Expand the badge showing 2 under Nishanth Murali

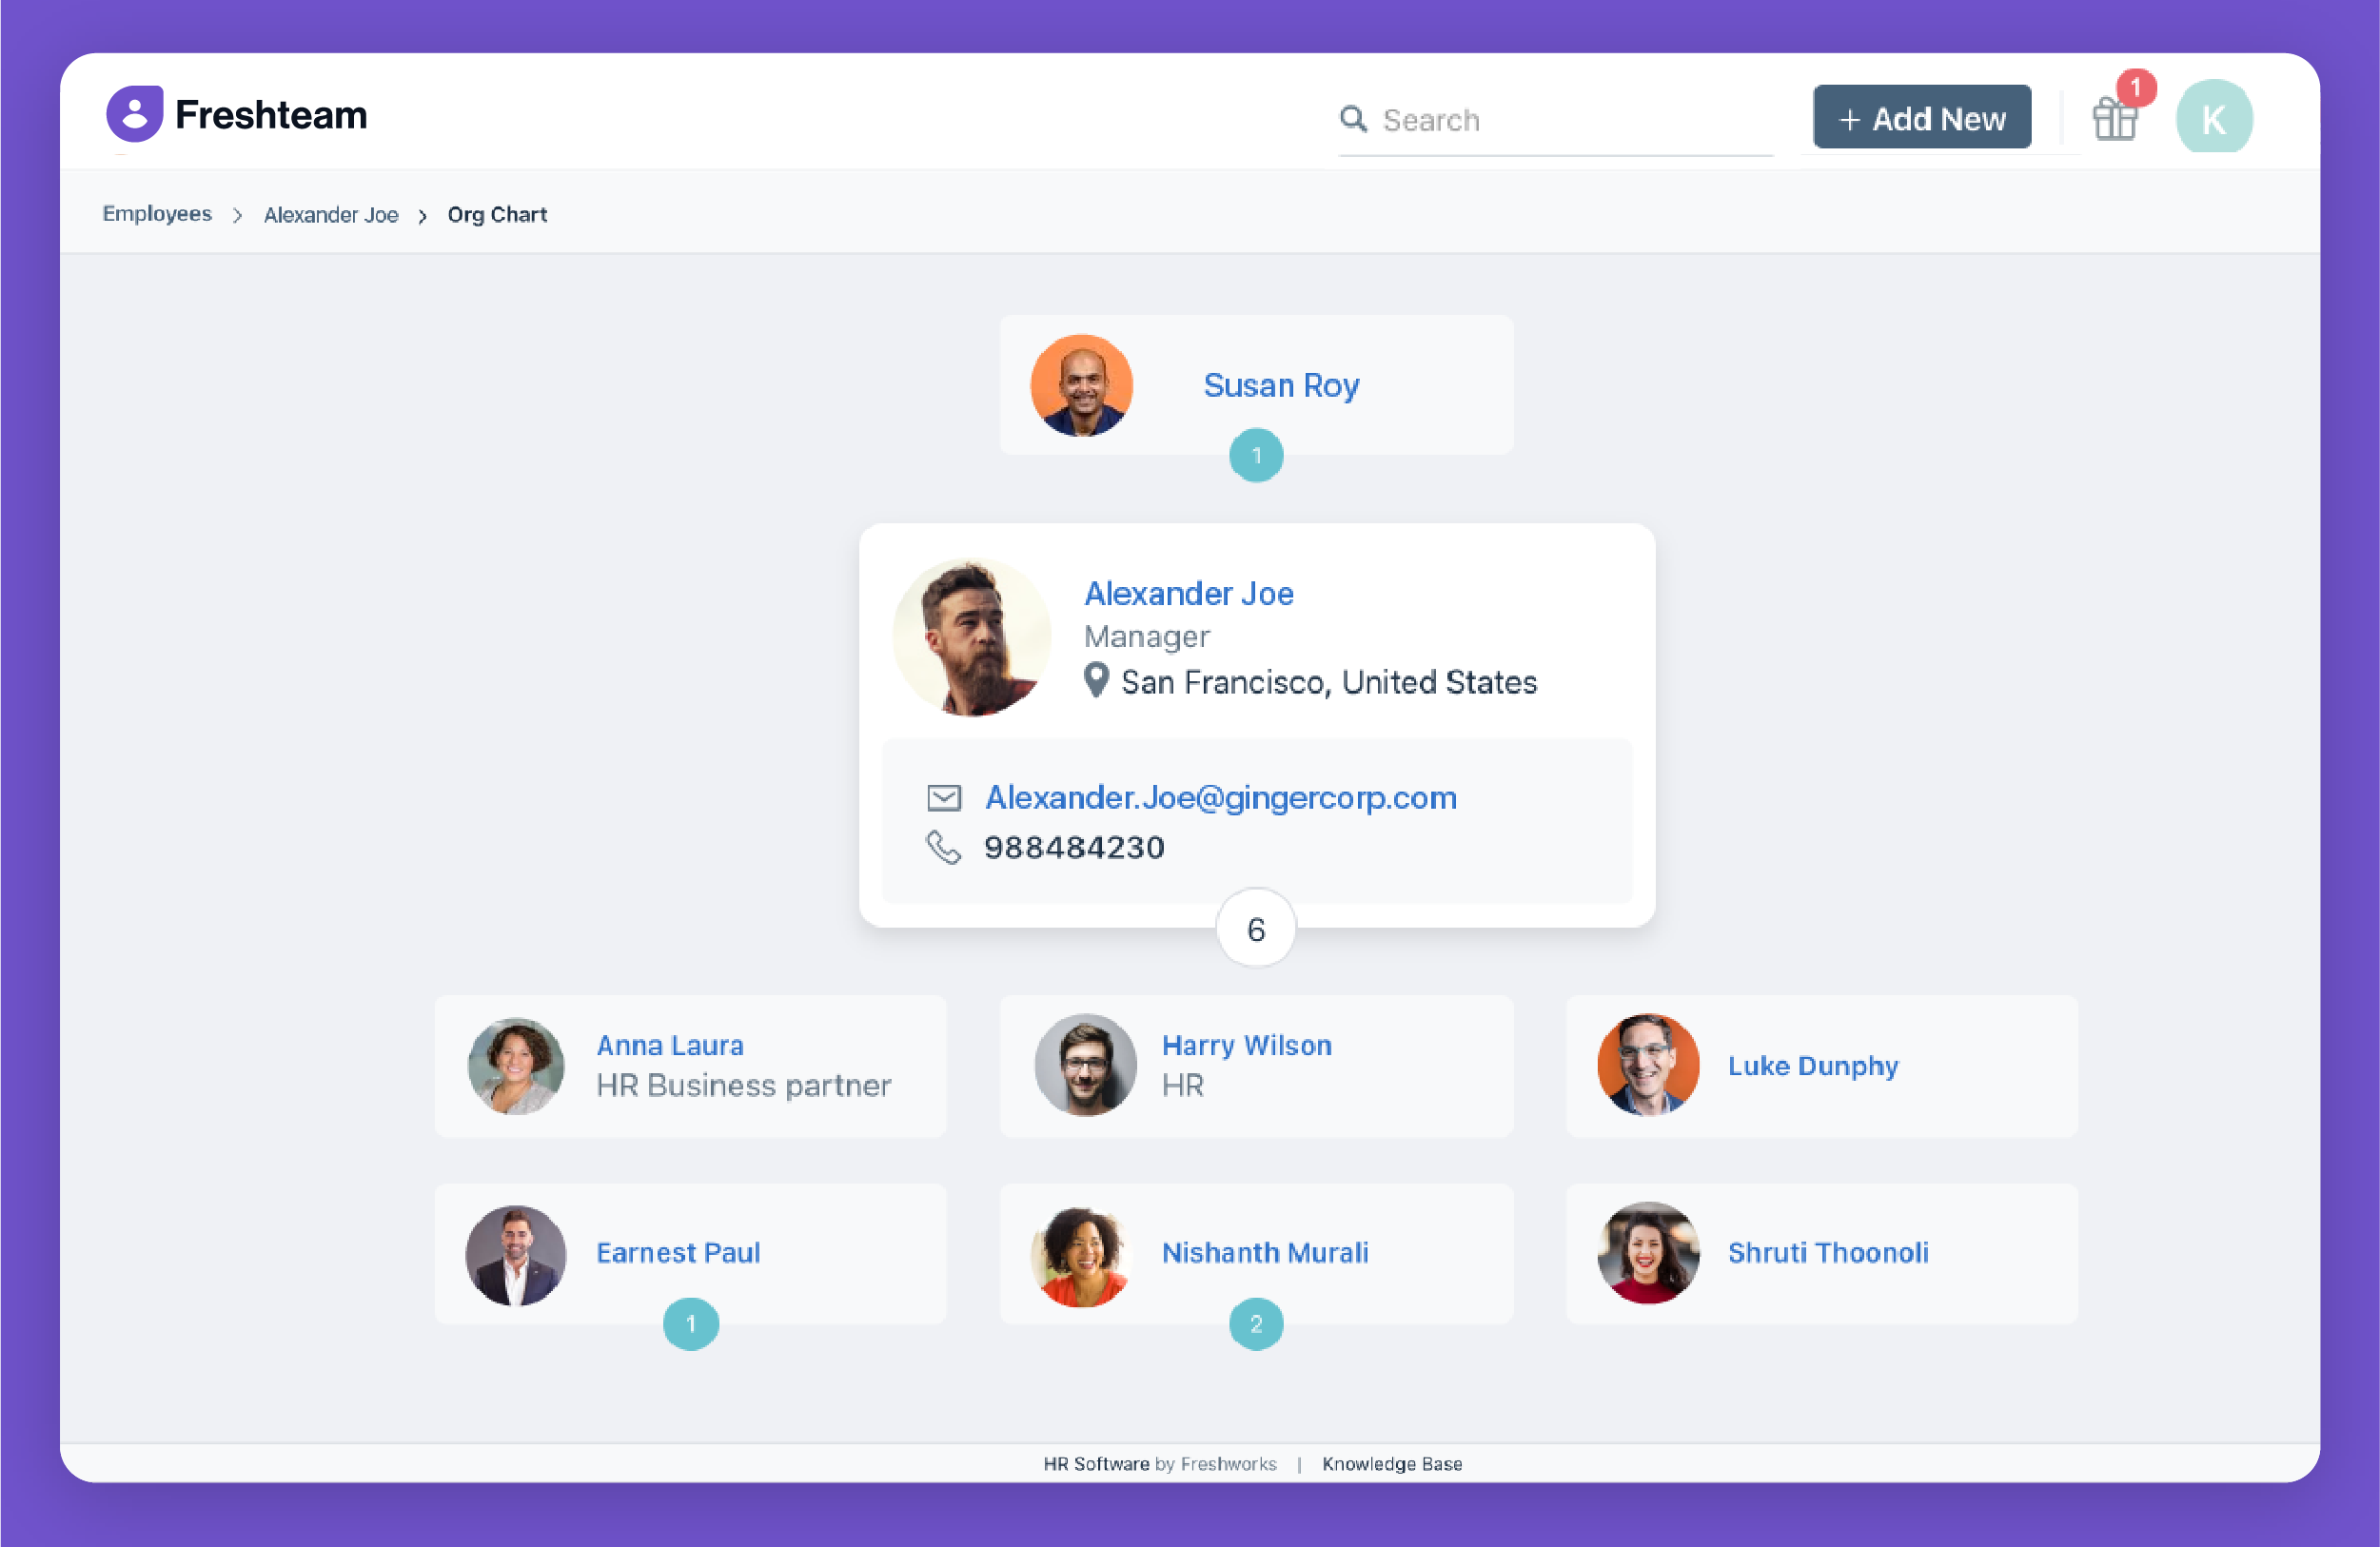pyautogui.click(x=1256, y=1323)
